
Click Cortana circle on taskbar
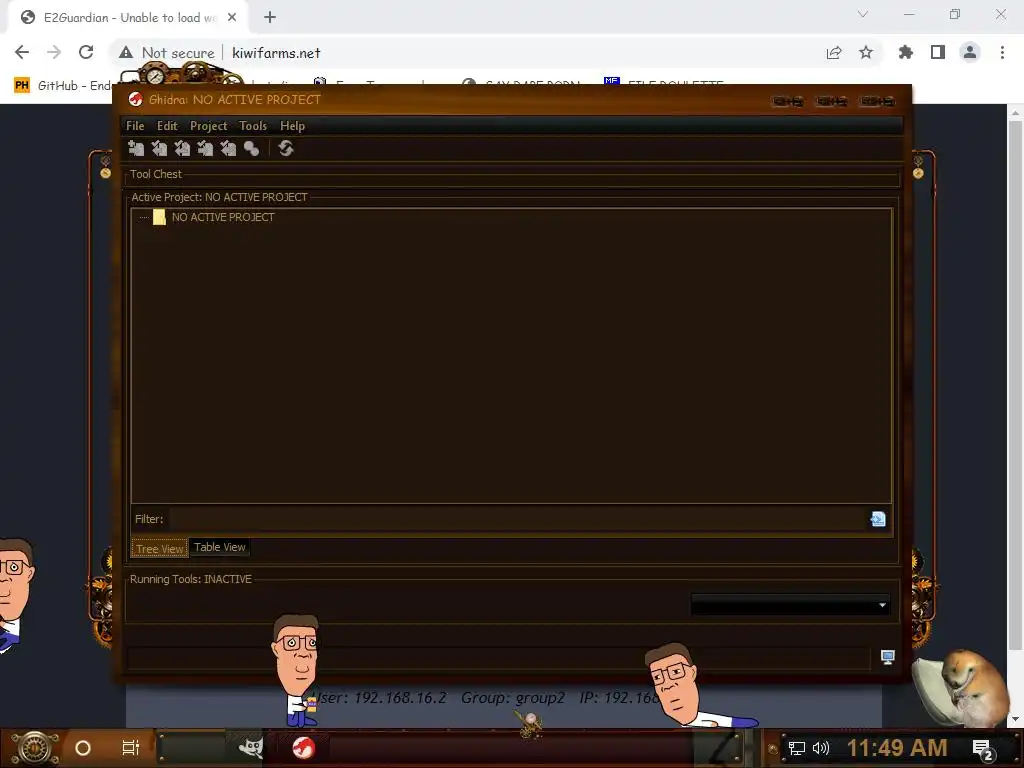click(x=83, y=748)
